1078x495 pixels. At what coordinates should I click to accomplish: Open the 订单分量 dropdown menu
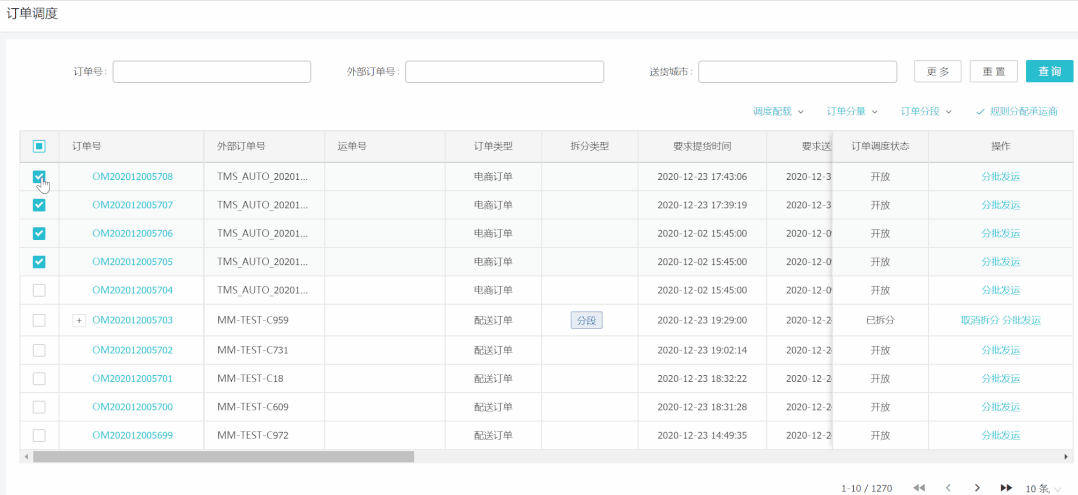pyautogui.click(x=852, y=111)
